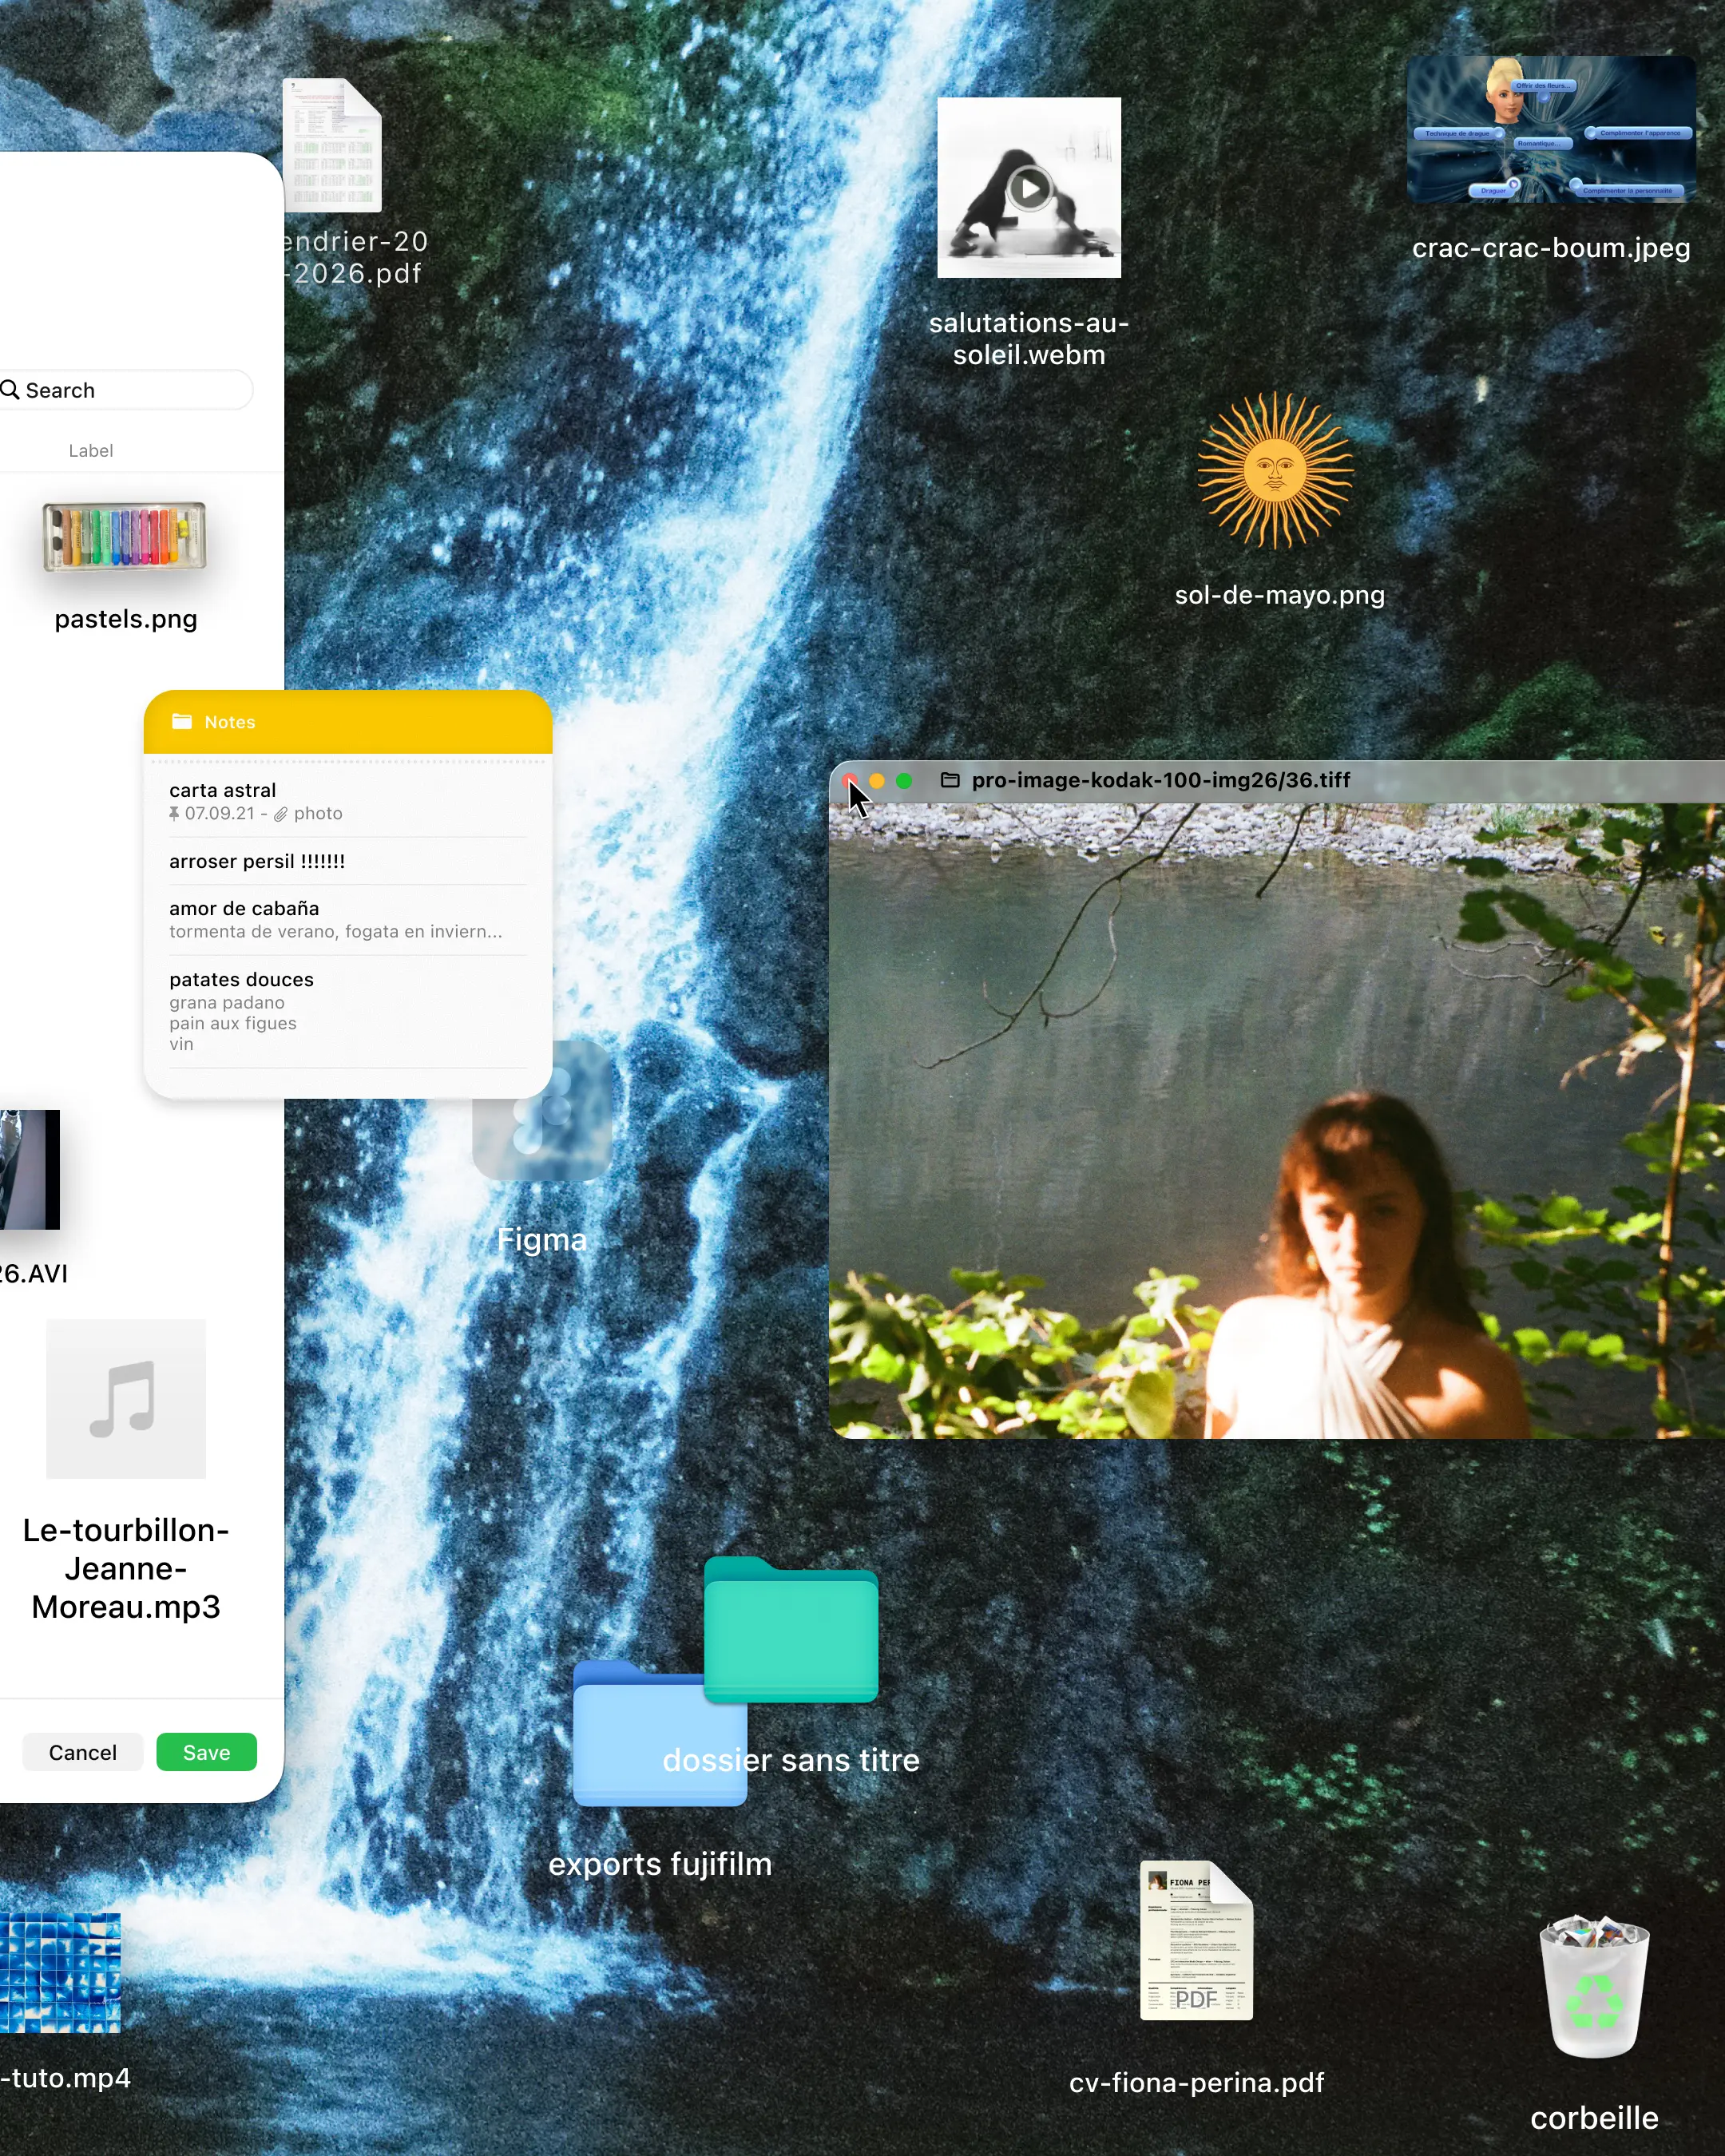Select pastels.png in the save dialog
1725x2156 pixels.
(125, 537)
